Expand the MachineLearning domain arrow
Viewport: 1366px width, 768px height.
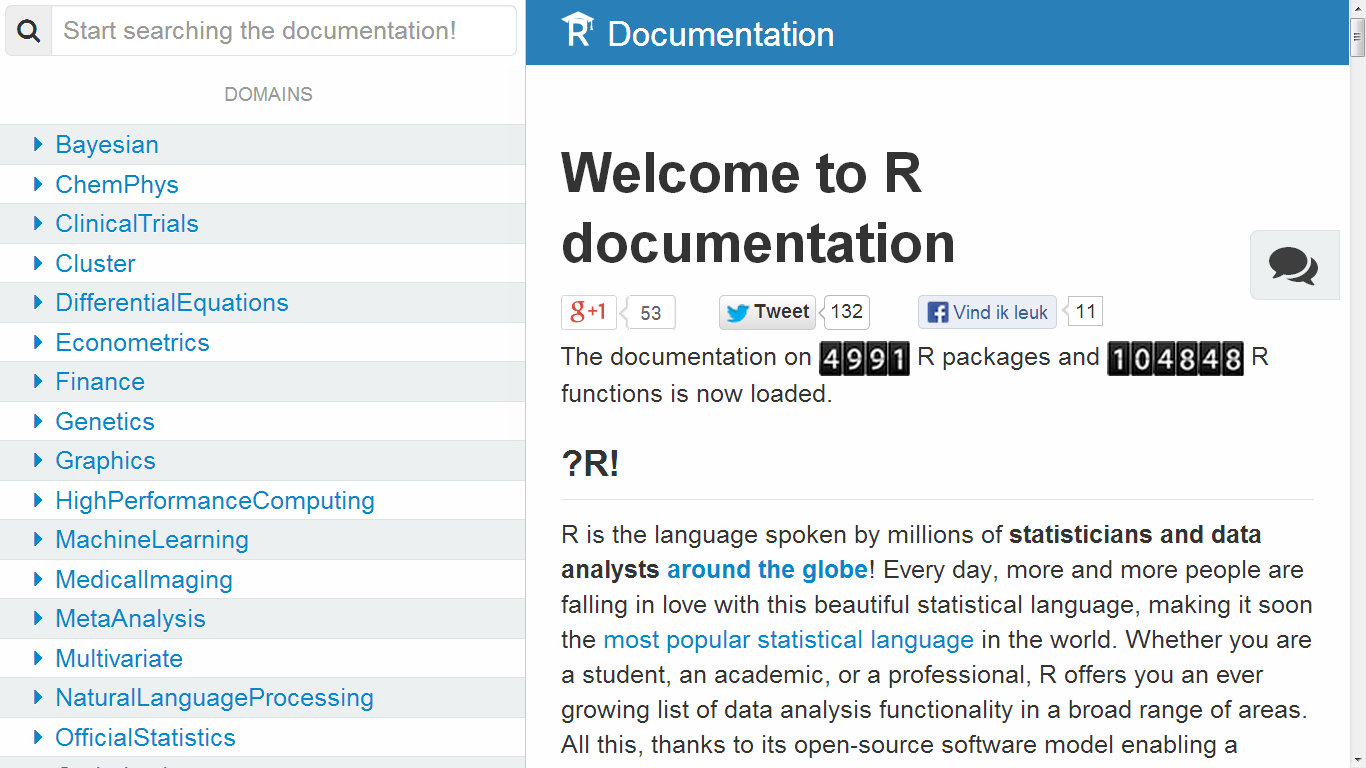coord(38,539)
